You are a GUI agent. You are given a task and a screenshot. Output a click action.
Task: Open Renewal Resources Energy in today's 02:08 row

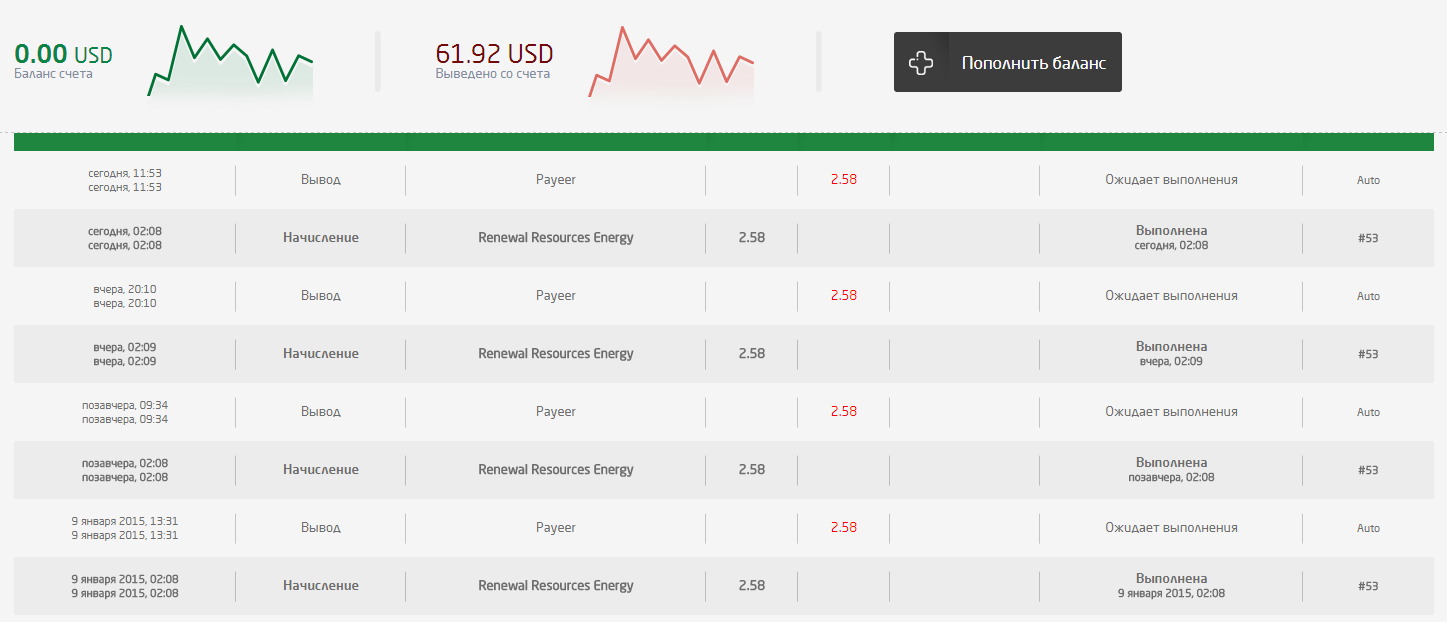pos(555,238)
